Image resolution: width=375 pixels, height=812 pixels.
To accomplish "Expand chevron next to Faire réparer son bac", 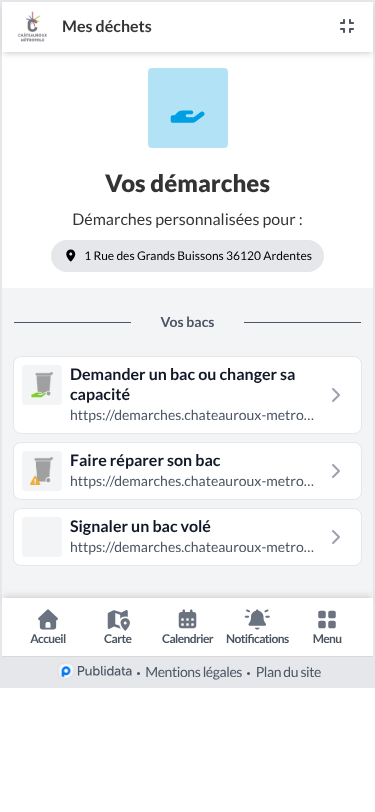I will pos(336,471).
